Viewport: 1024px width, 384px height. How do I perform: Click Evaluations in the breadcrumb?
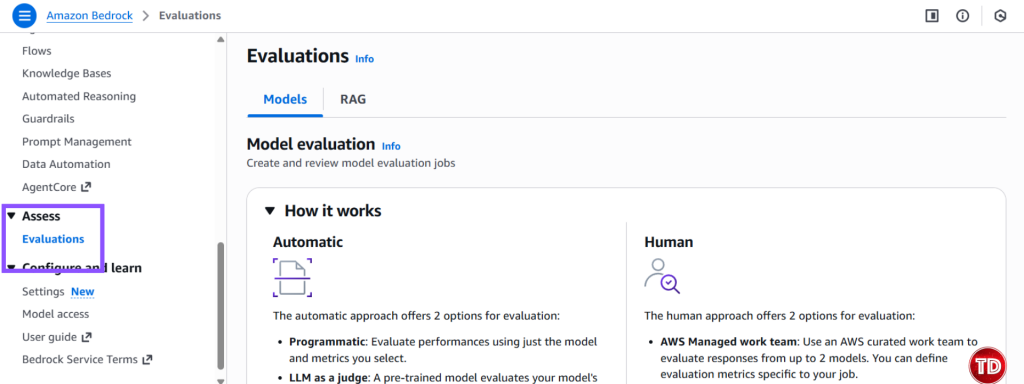pos(190,15)
